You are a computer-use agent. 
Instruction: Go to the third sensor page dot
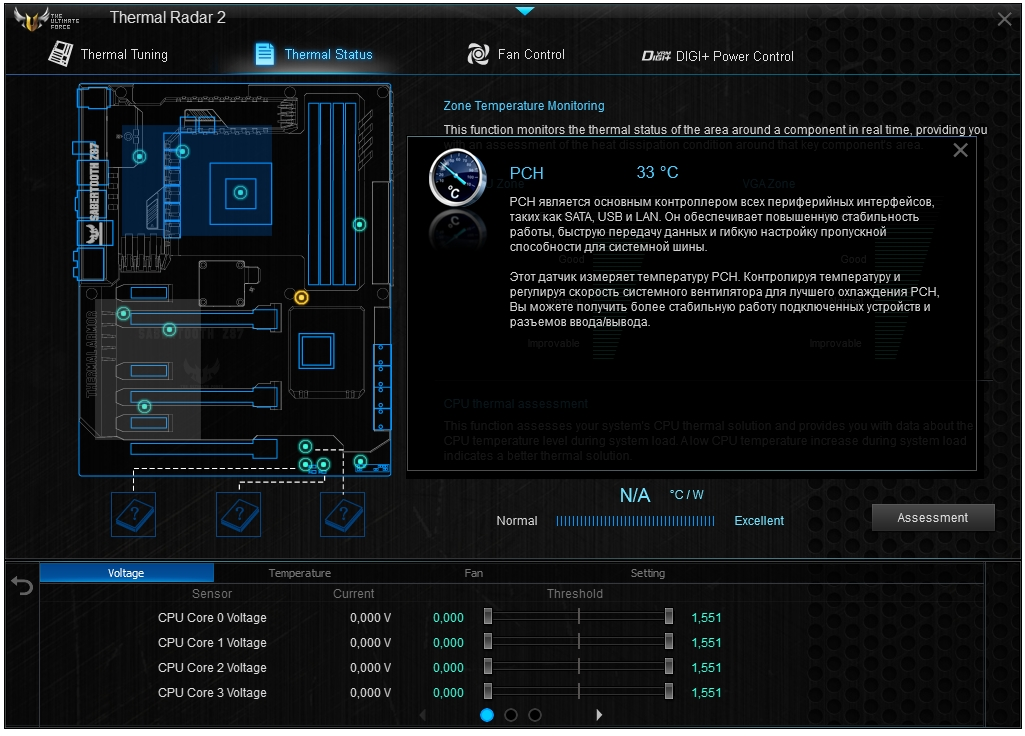click(535, 715)
